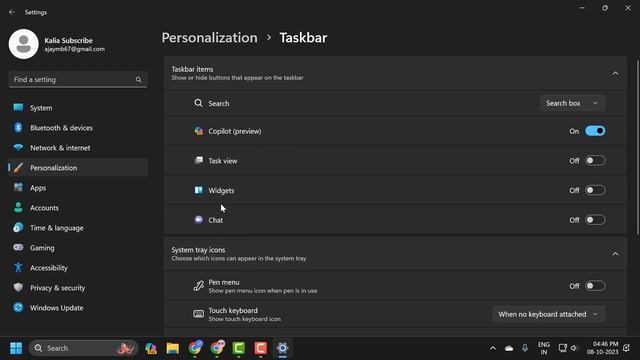Click the Pen menu icon
The image size is (640, 360).
(198, 286)
